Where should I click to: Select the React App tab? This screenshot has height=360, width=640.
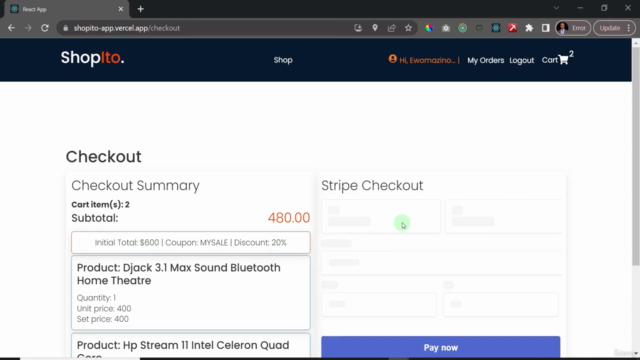point(67,9)
